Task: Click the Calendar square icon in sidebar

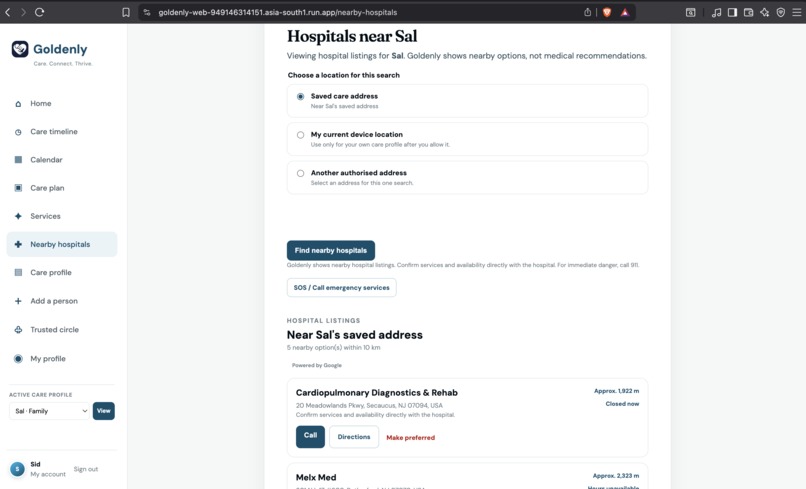Action: pyautogui.click(x=18, y=160)
